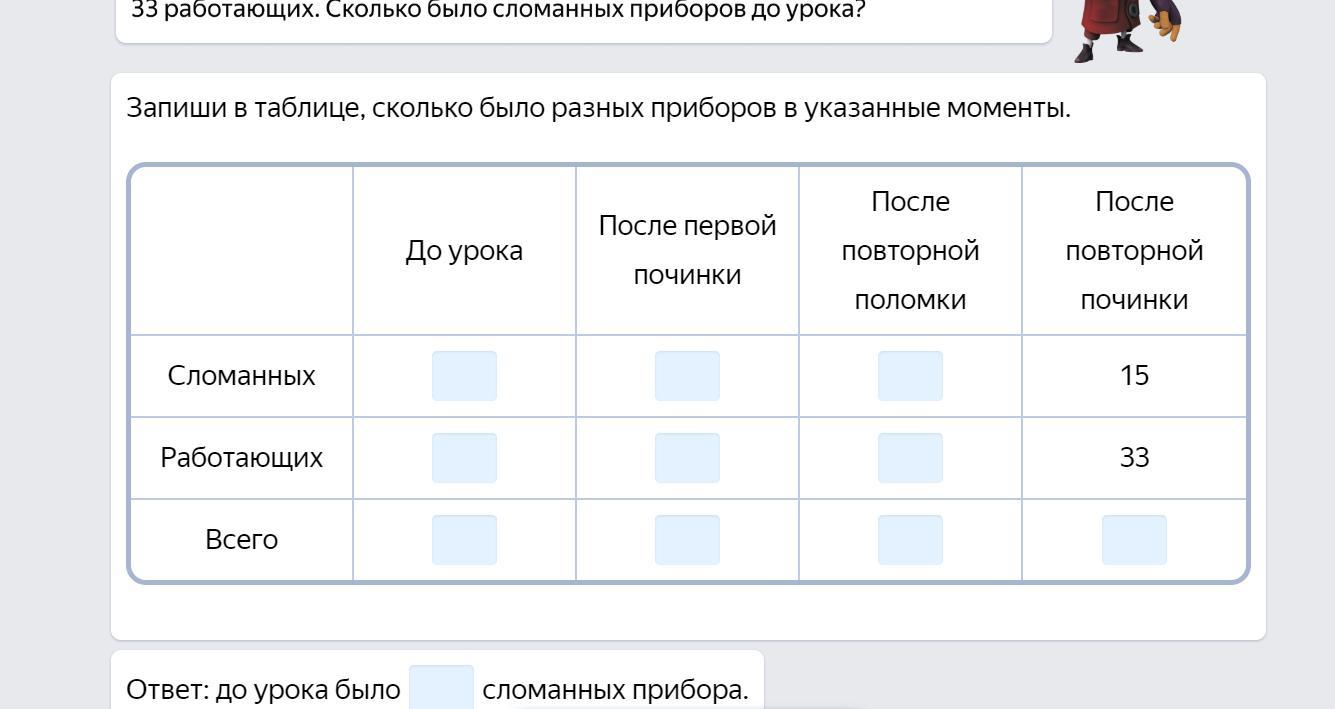
Task: Click the value 33 in the table
Action: point(1134,458)
